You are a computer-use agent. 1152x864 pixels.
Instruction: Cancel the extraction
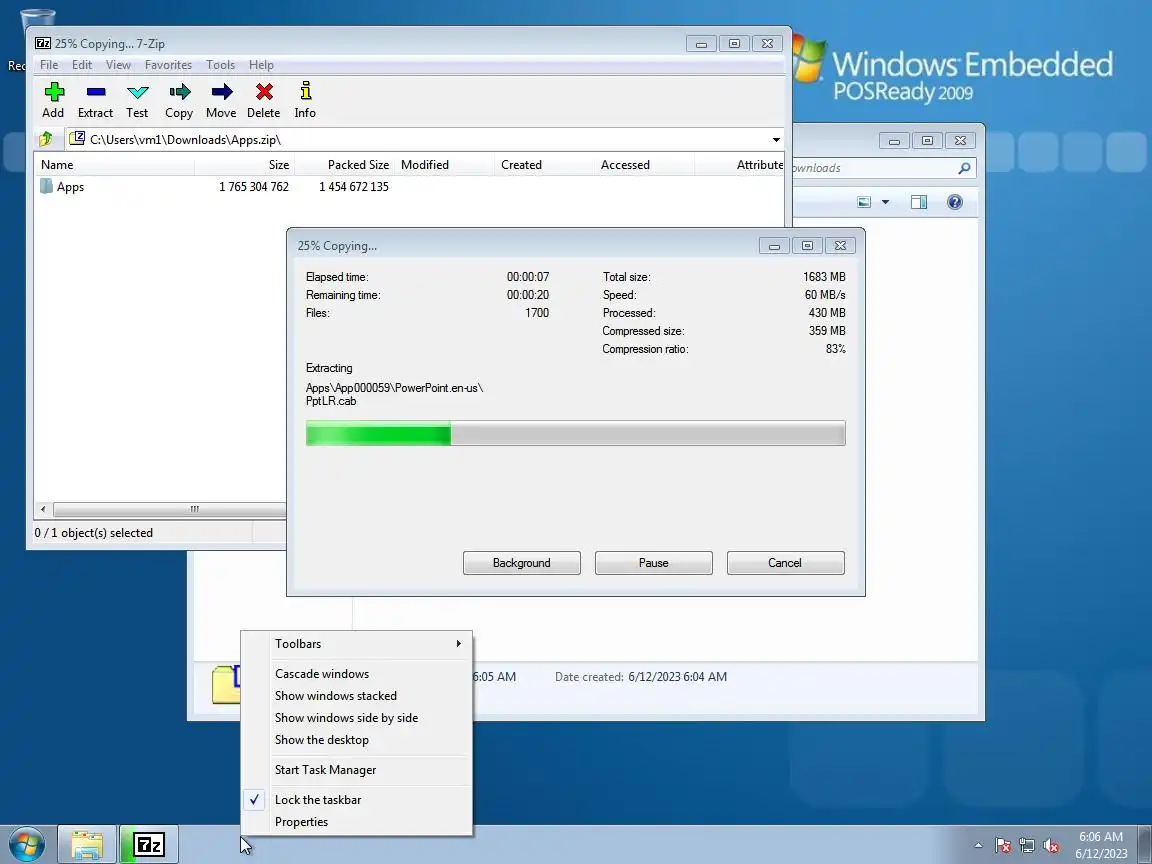(x=785, y=563)
